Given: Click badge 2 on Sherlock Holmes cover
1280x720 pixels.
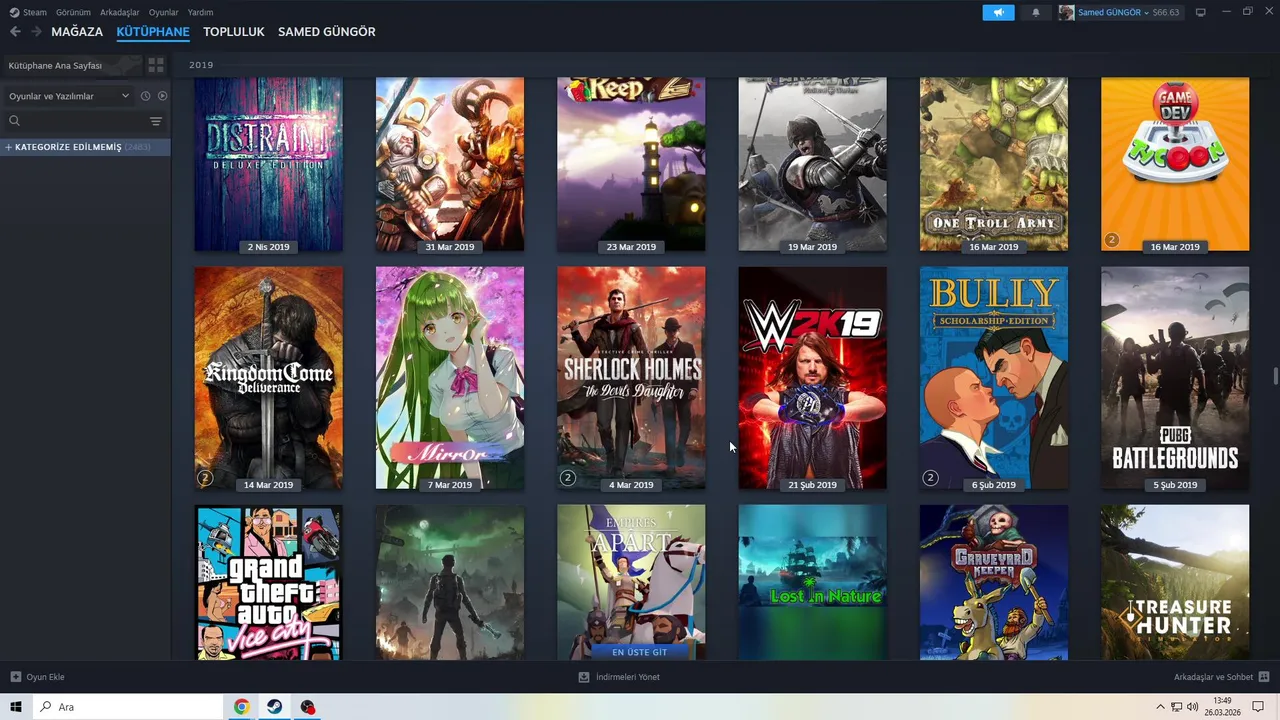Looking at the screenshot, I should 568,478.
